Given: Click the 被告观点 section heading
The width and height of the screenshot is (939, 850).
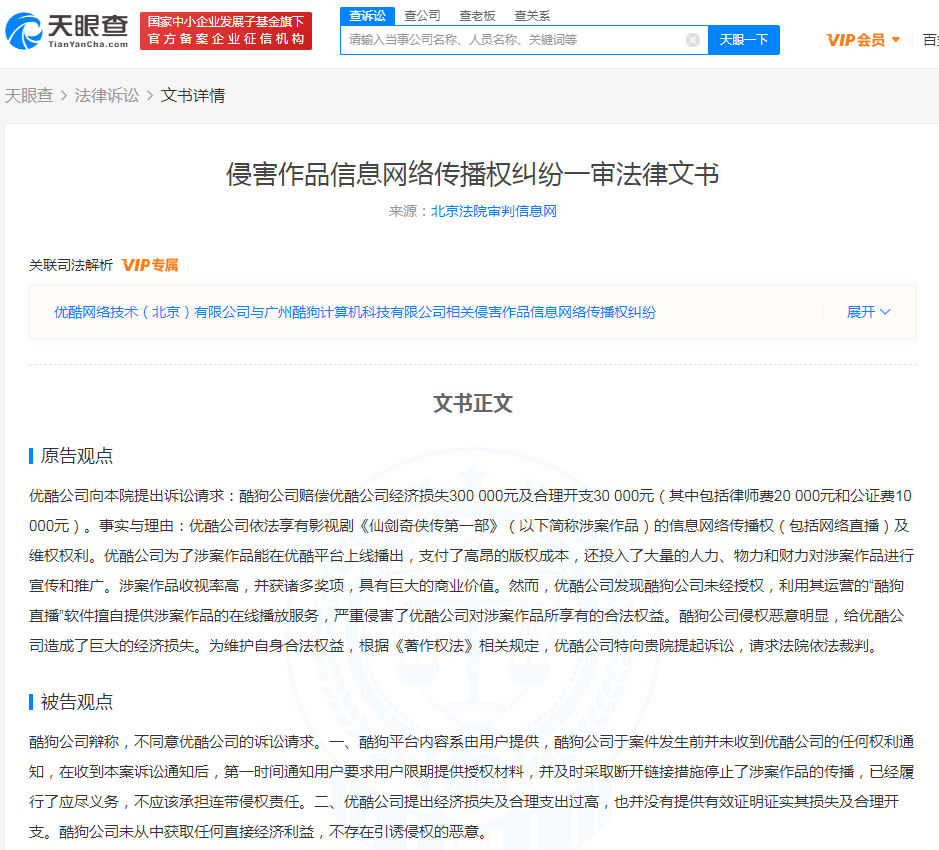Looking at the screenshot, I should pos(76,702).
